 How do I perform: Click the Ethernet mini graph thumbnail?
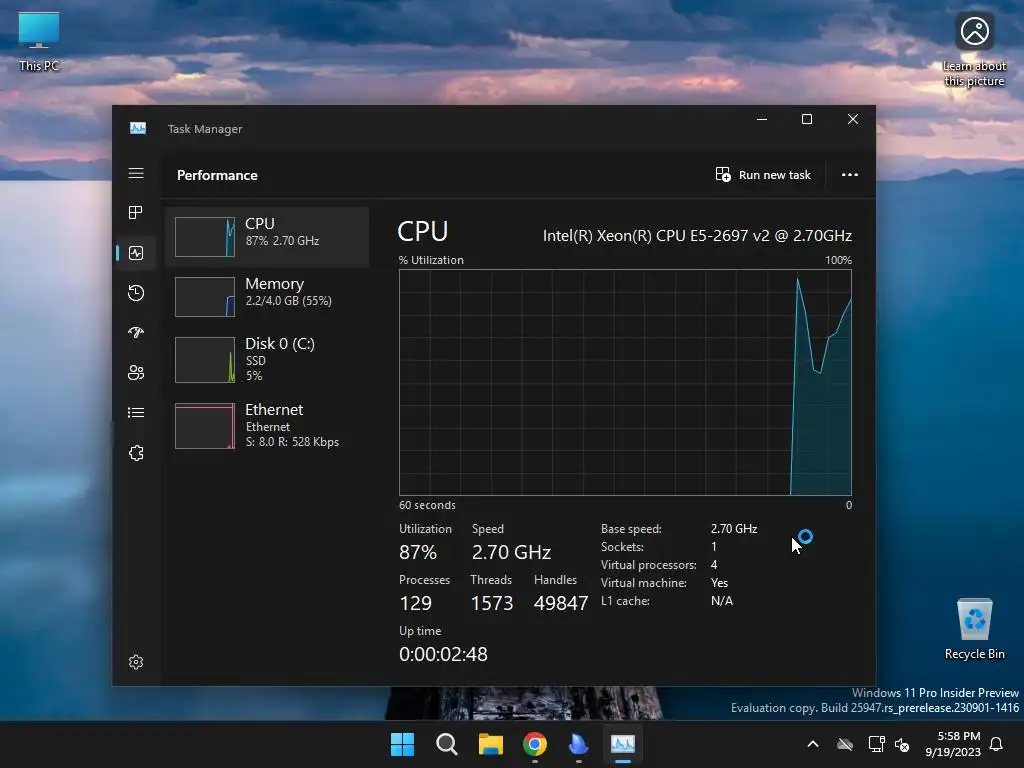click(205, 426)
